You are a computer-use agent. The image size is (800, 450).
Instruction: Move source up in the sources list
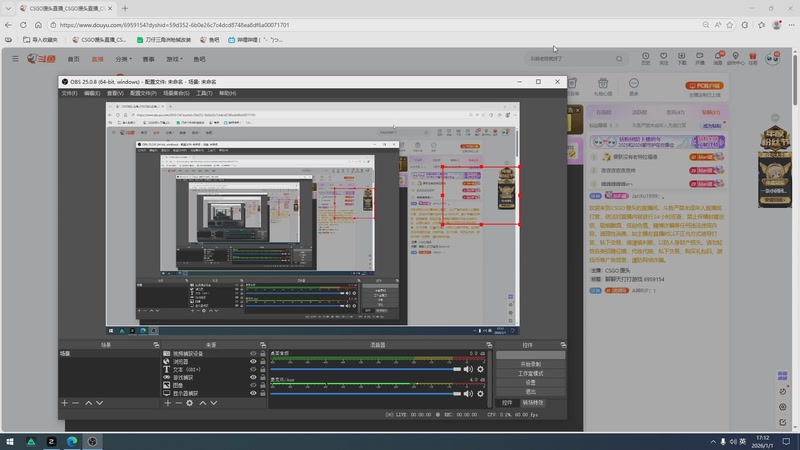coord(203,403)
